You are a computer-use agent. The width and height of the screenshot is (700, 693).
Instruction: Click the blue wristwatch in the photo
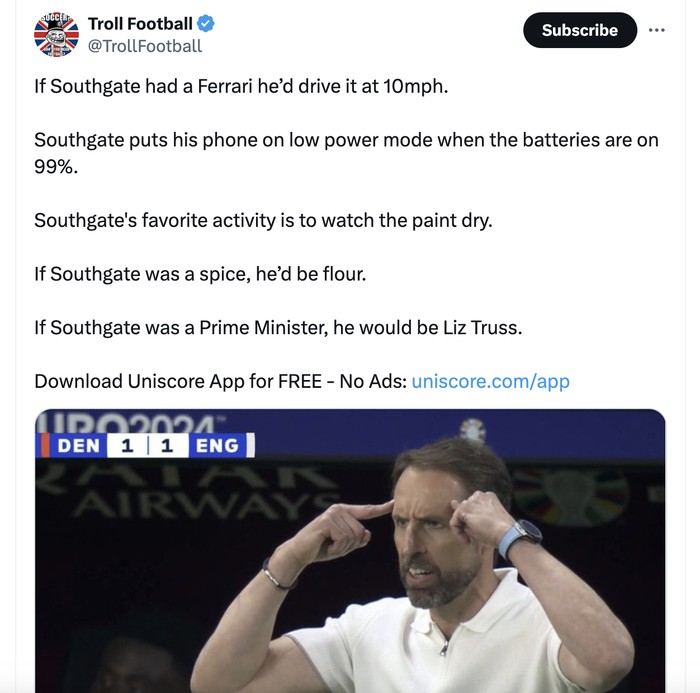click(520, 538)
